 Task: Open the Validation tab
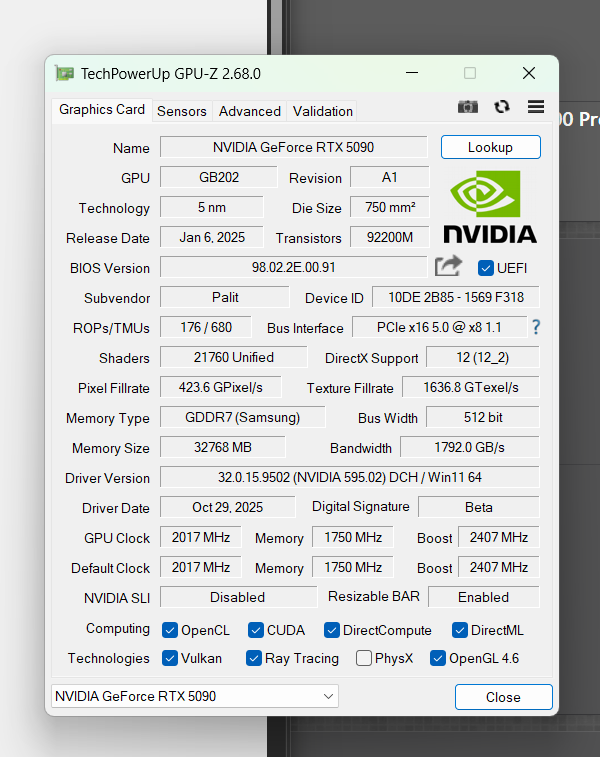[323, 111]
